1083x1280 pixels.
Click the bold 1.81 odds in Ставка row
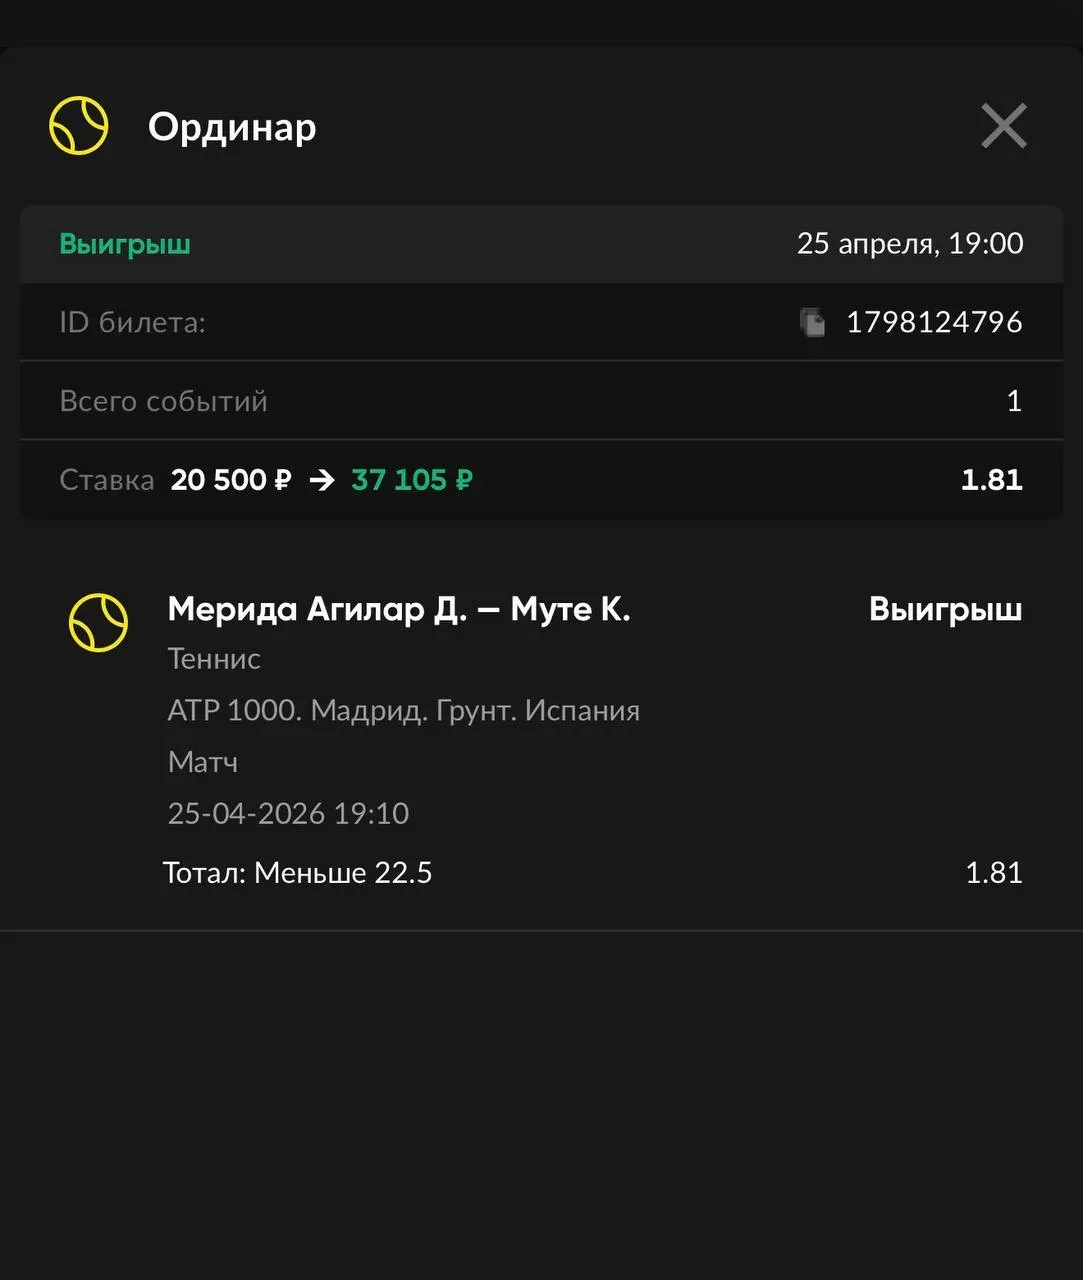tap(991, 480)
